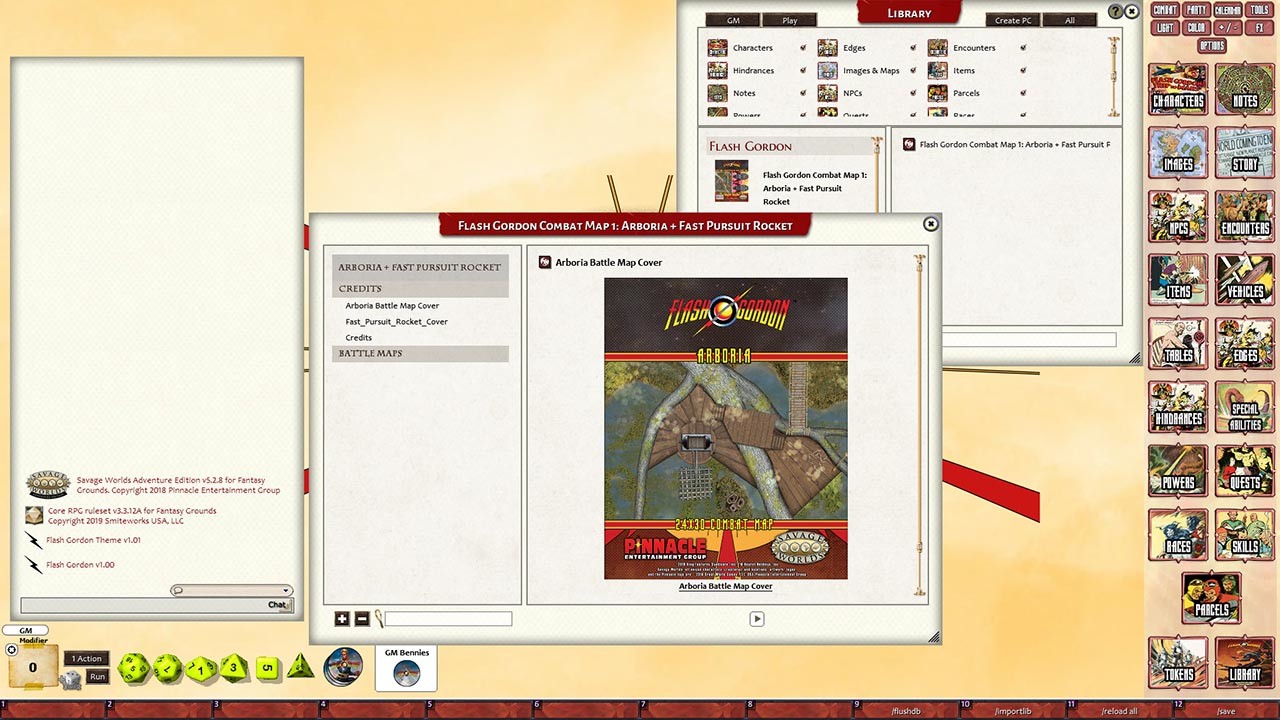Switch to the GM tab in Library
1280x720 pixels.
point(733,19)
